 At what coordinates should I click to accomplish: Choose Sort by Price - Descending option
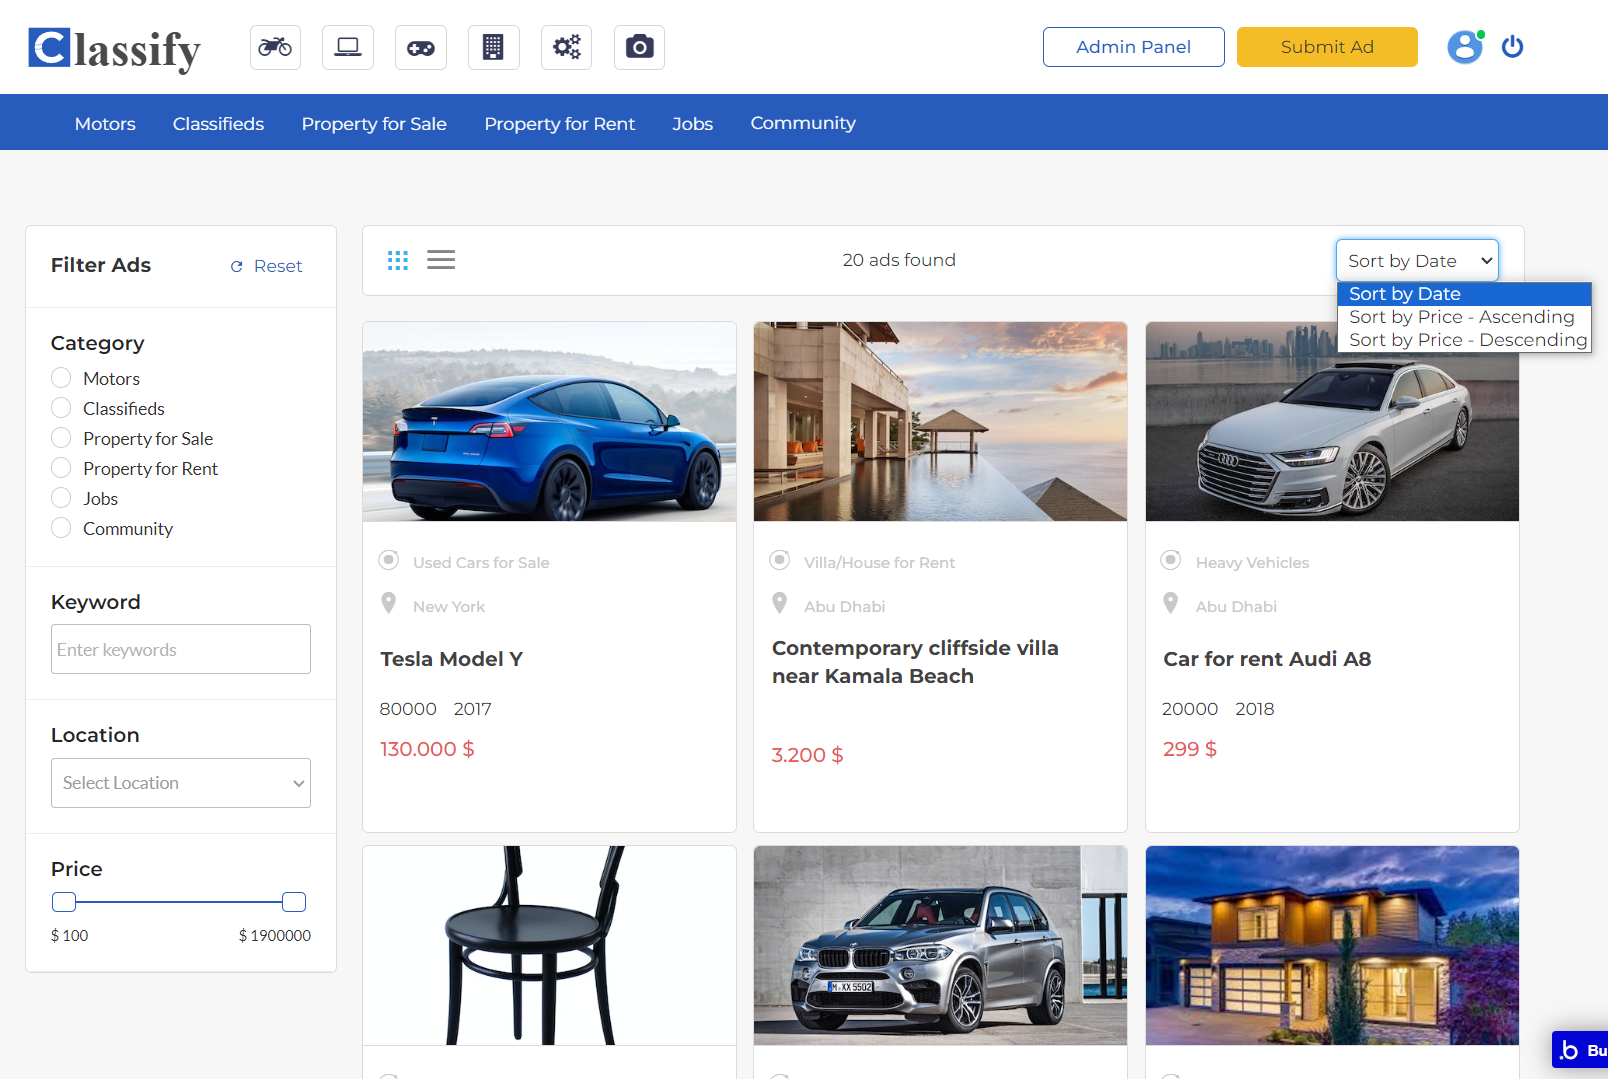pyautogui.click(x=1467, y=340)
